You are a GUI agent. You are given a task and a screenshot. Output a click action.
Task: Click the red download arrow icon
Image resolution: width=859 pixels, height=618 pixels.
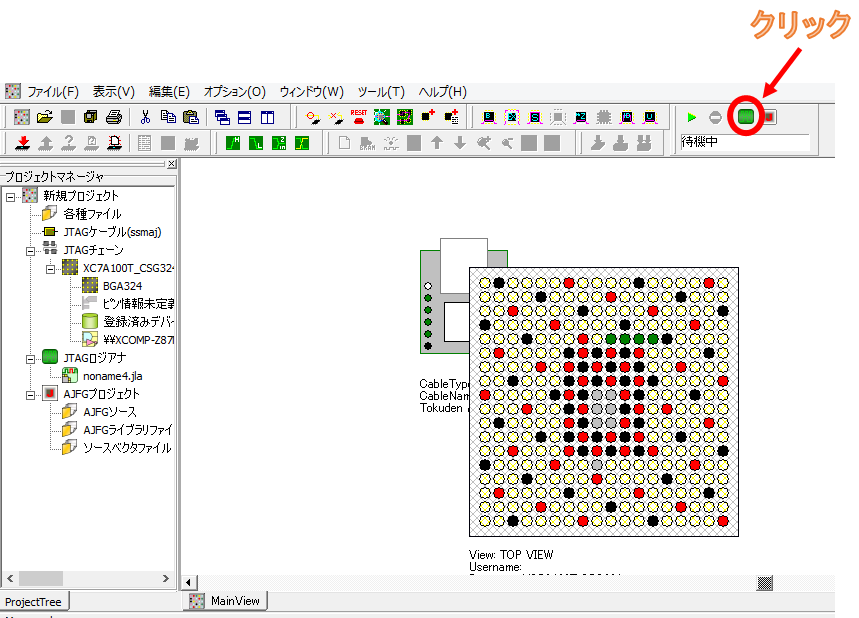tap(22, 143)
